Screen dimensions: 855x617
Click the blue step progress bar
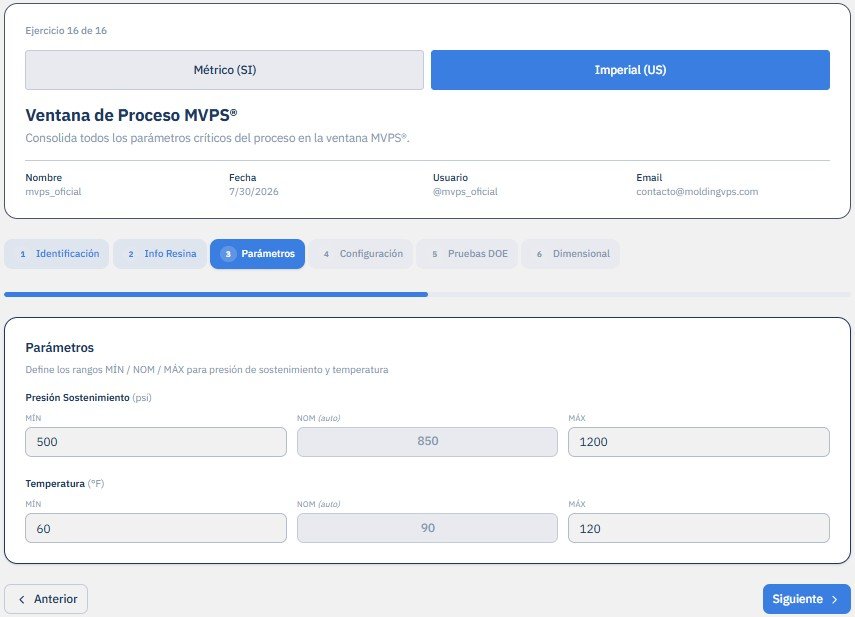tap(216, 294)
